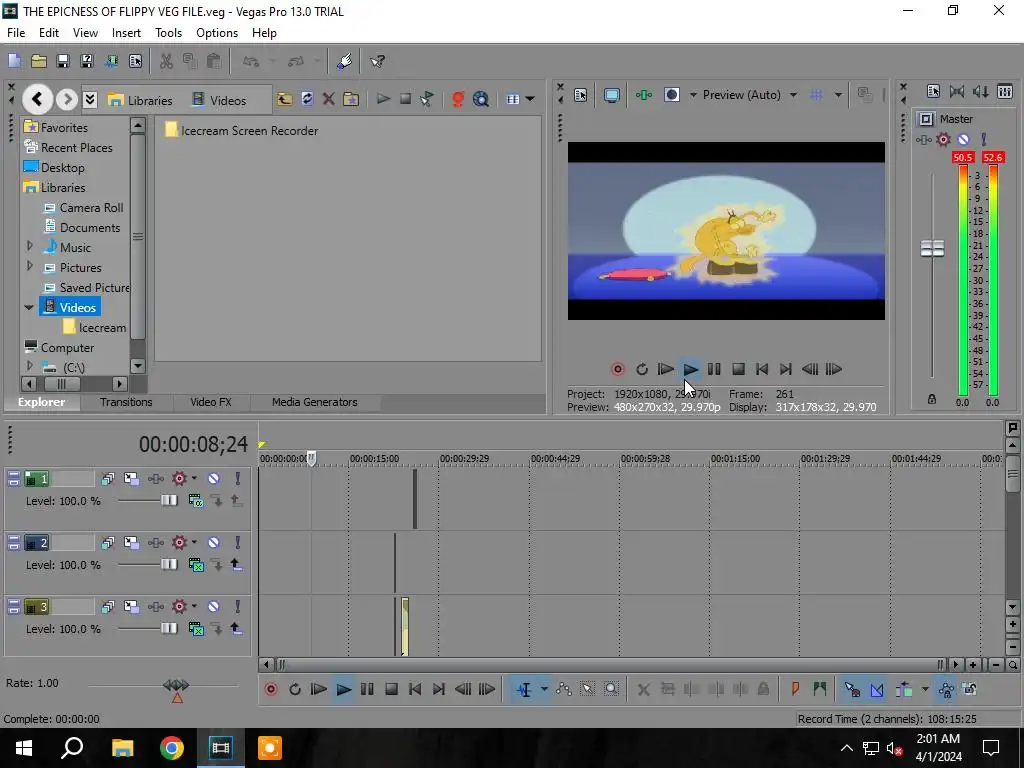
Task: Click the Undo arrow icon
Action: click(x=251, y=61)
